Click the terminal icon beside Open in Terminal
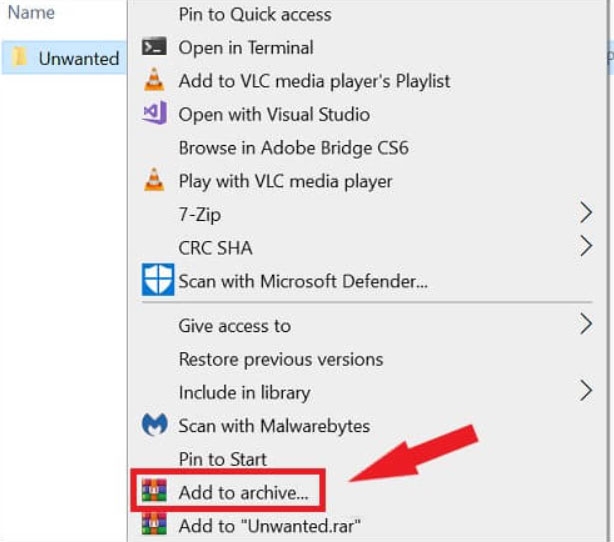Image resolution: width=614 pixels, height=542 pixels. coord(154,47)
